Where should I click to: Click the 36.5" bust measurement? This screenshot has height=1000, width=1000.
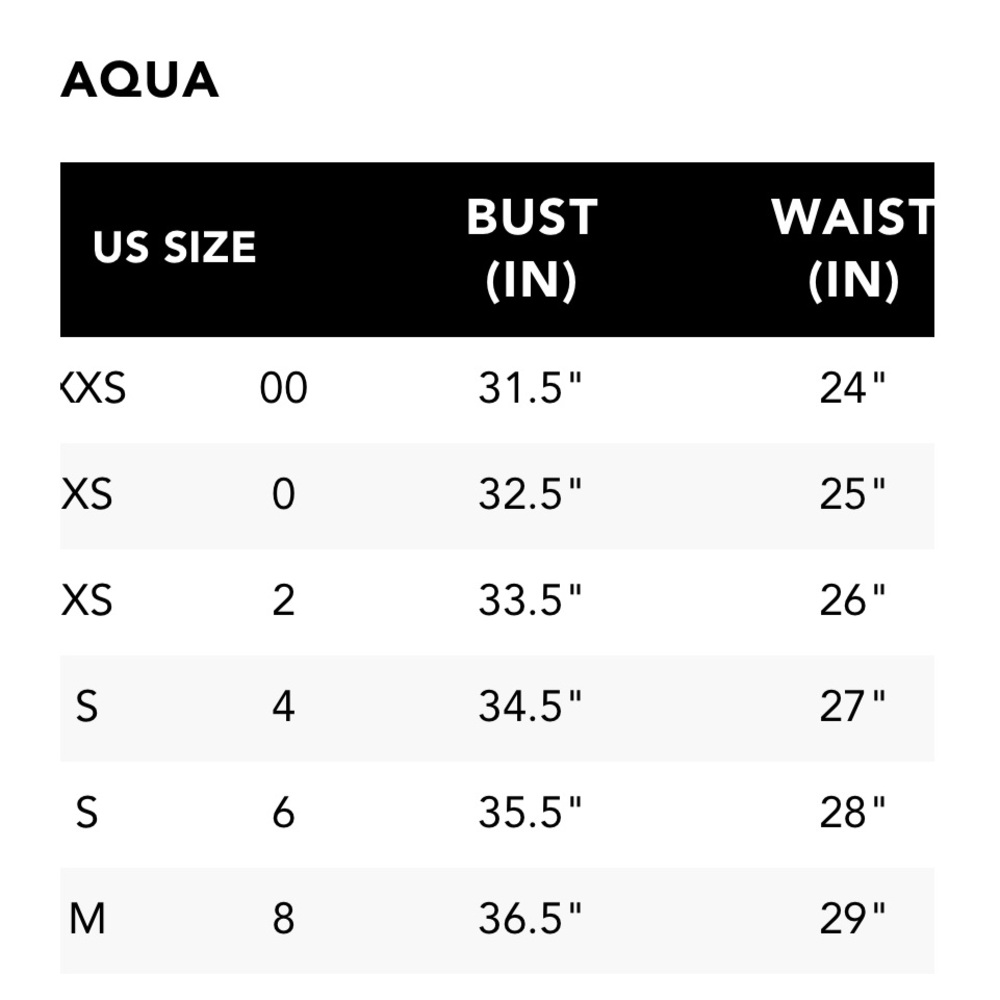[x=531, y=919]
